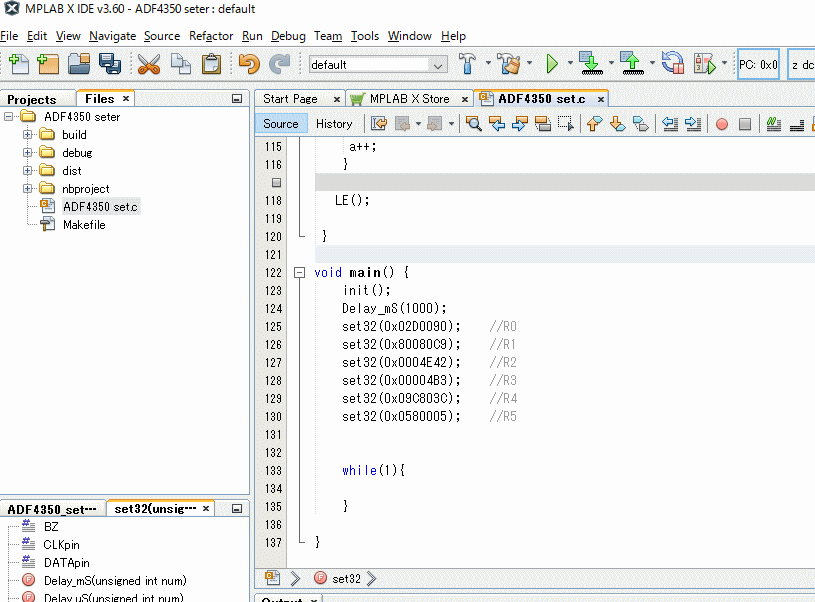Viewport: 815px width, 602px height.
Task: Find next occurrence in the editor
Action: [520, 124]
